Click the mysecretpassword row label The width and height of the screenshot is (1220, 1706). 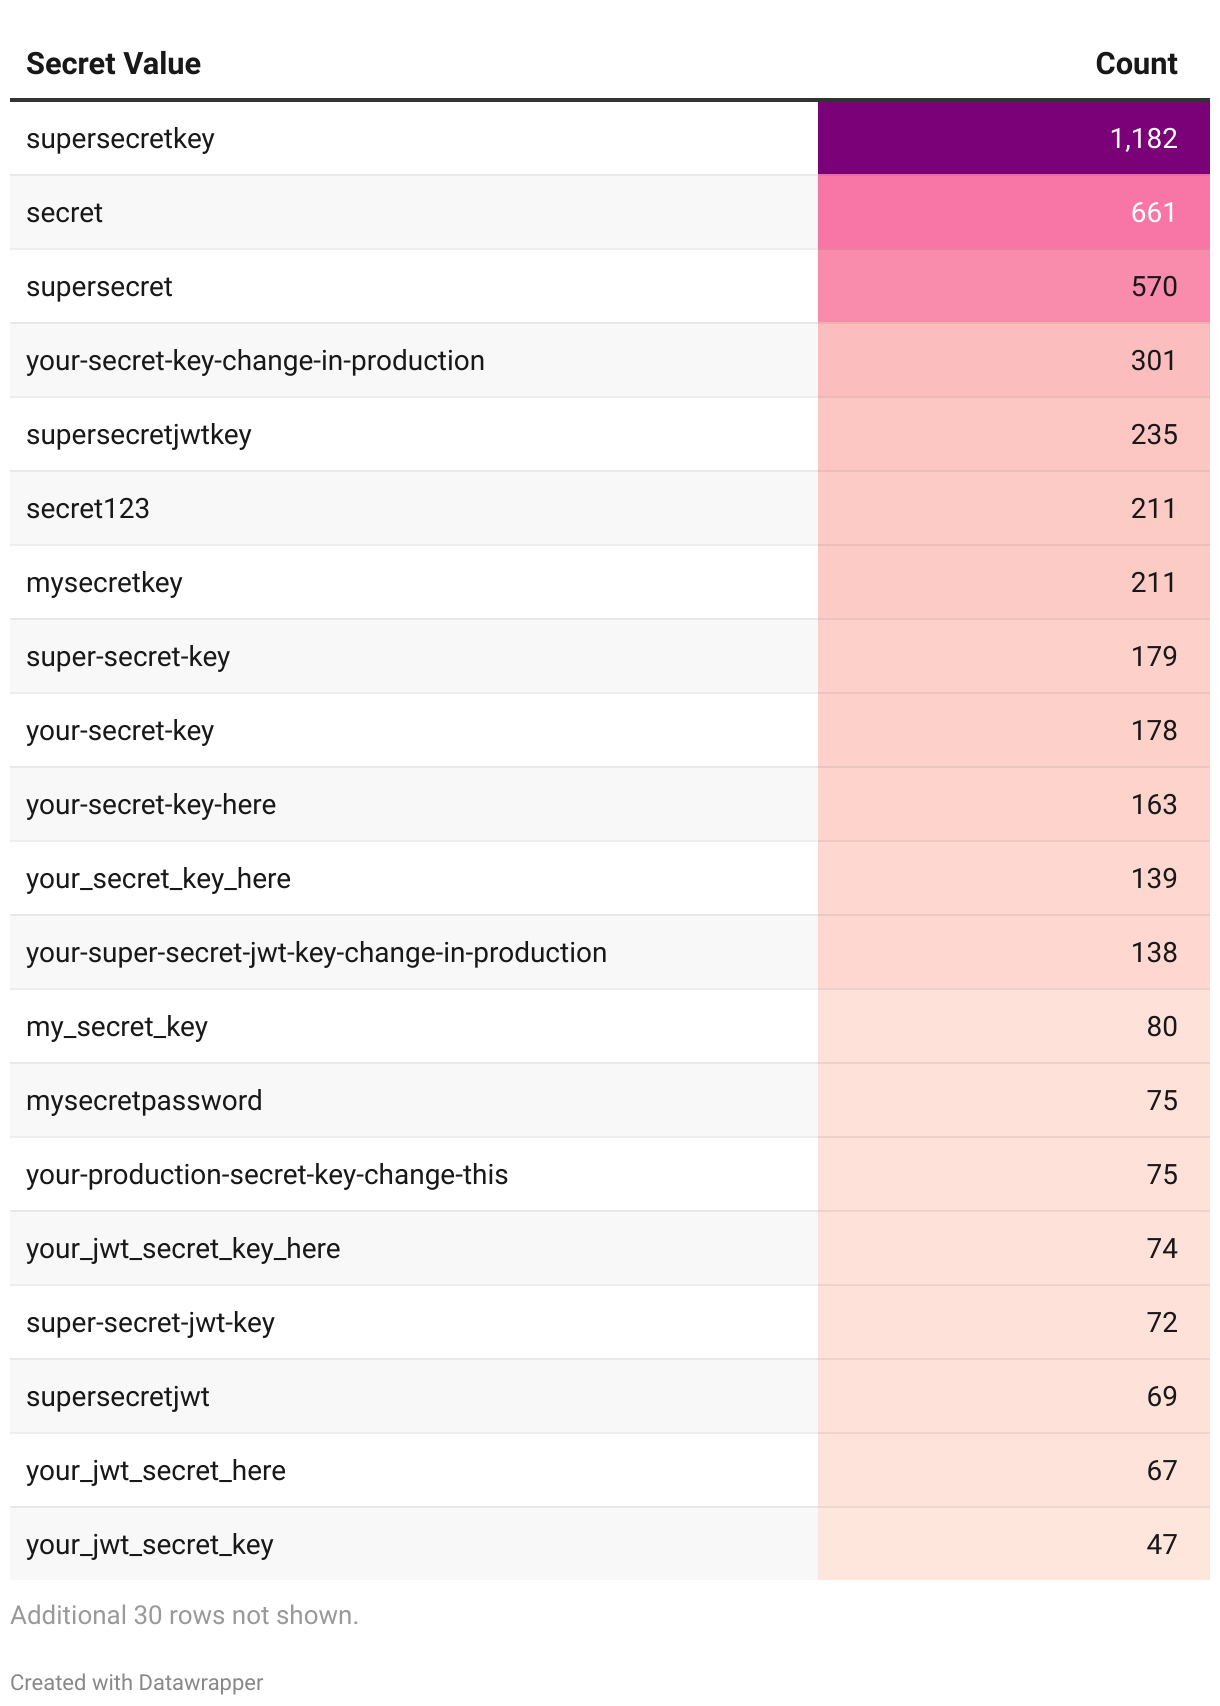144,1101
